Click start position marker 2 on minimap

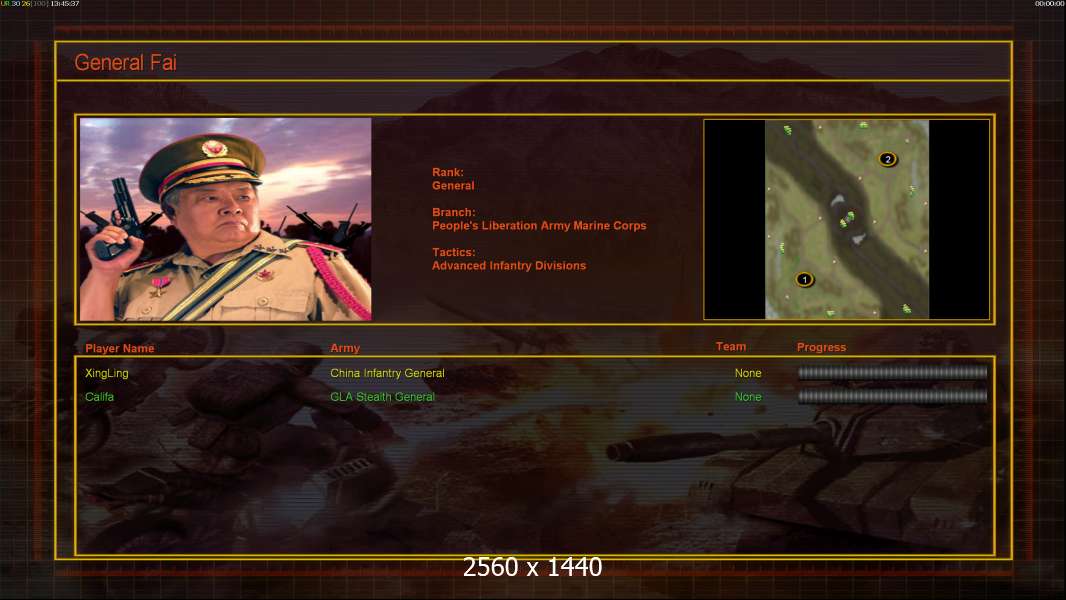click(x=887, y=159)
